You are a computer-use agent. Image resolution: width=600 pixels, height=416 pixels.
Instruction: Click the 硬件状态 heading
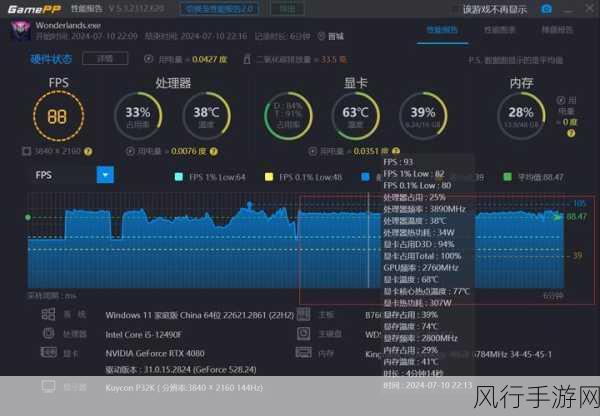pos(51,59)
